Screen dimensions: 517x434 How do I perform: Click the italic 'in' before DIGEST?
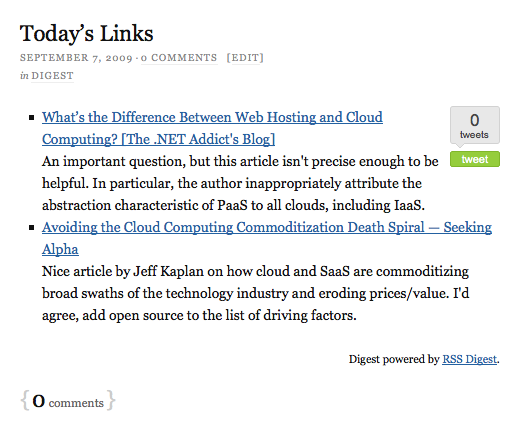point(24,76)
